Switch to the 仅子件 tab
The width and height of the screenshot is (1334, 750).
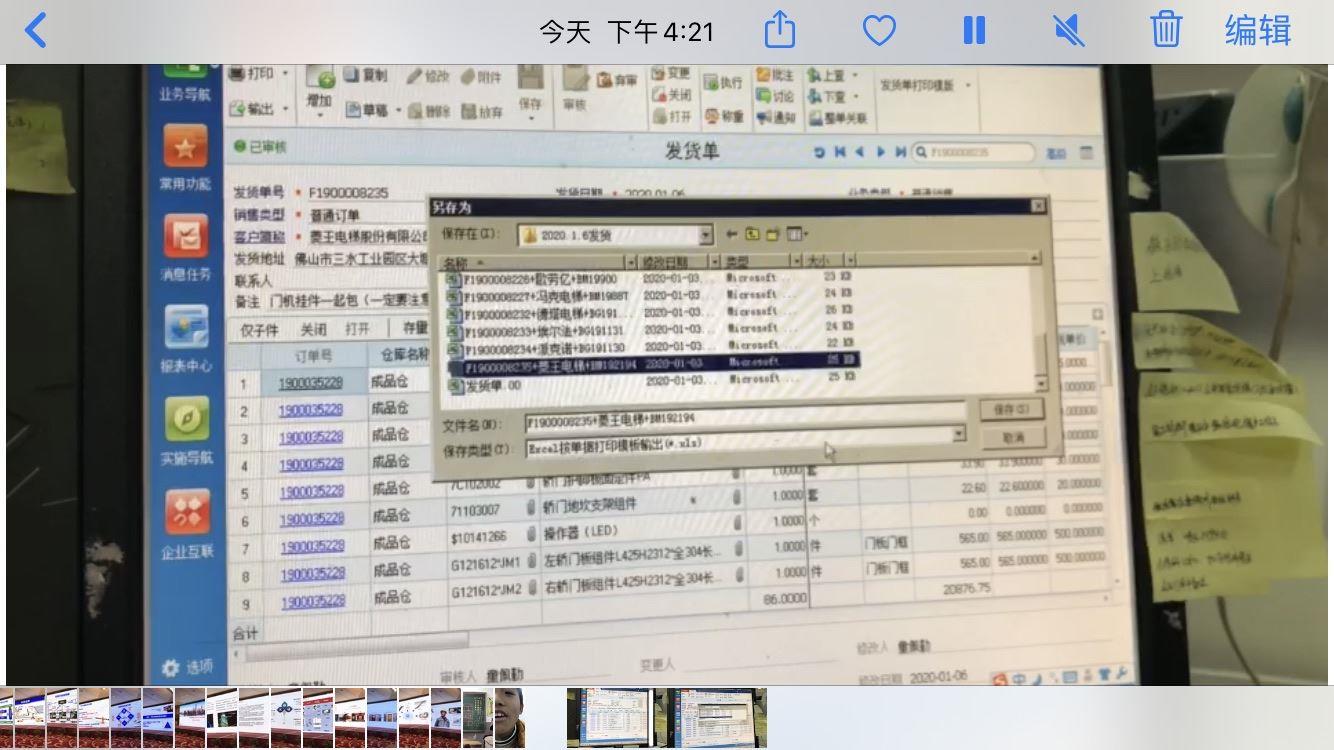(259, 329)
